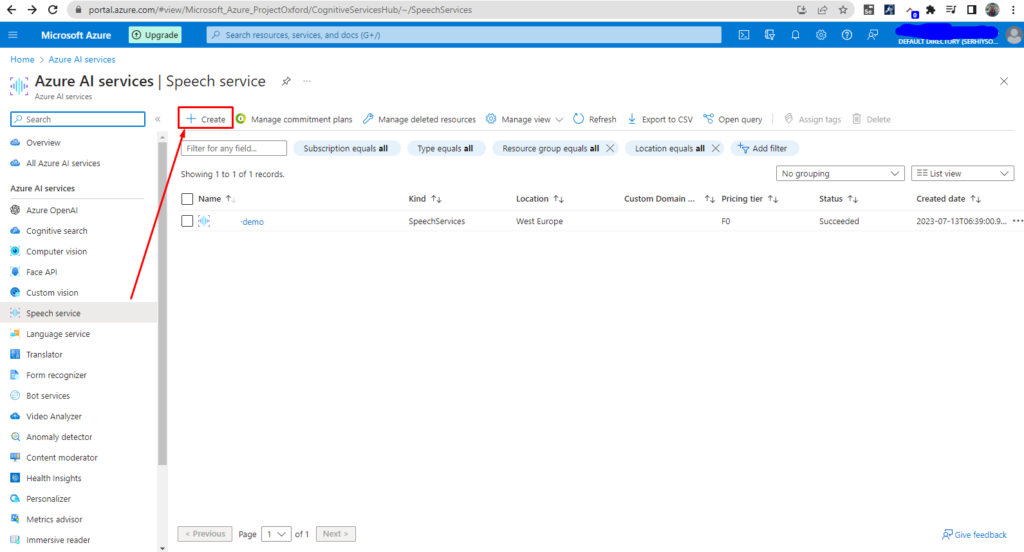
Task: Sort the table by the Status column
Action: [839, 199]
